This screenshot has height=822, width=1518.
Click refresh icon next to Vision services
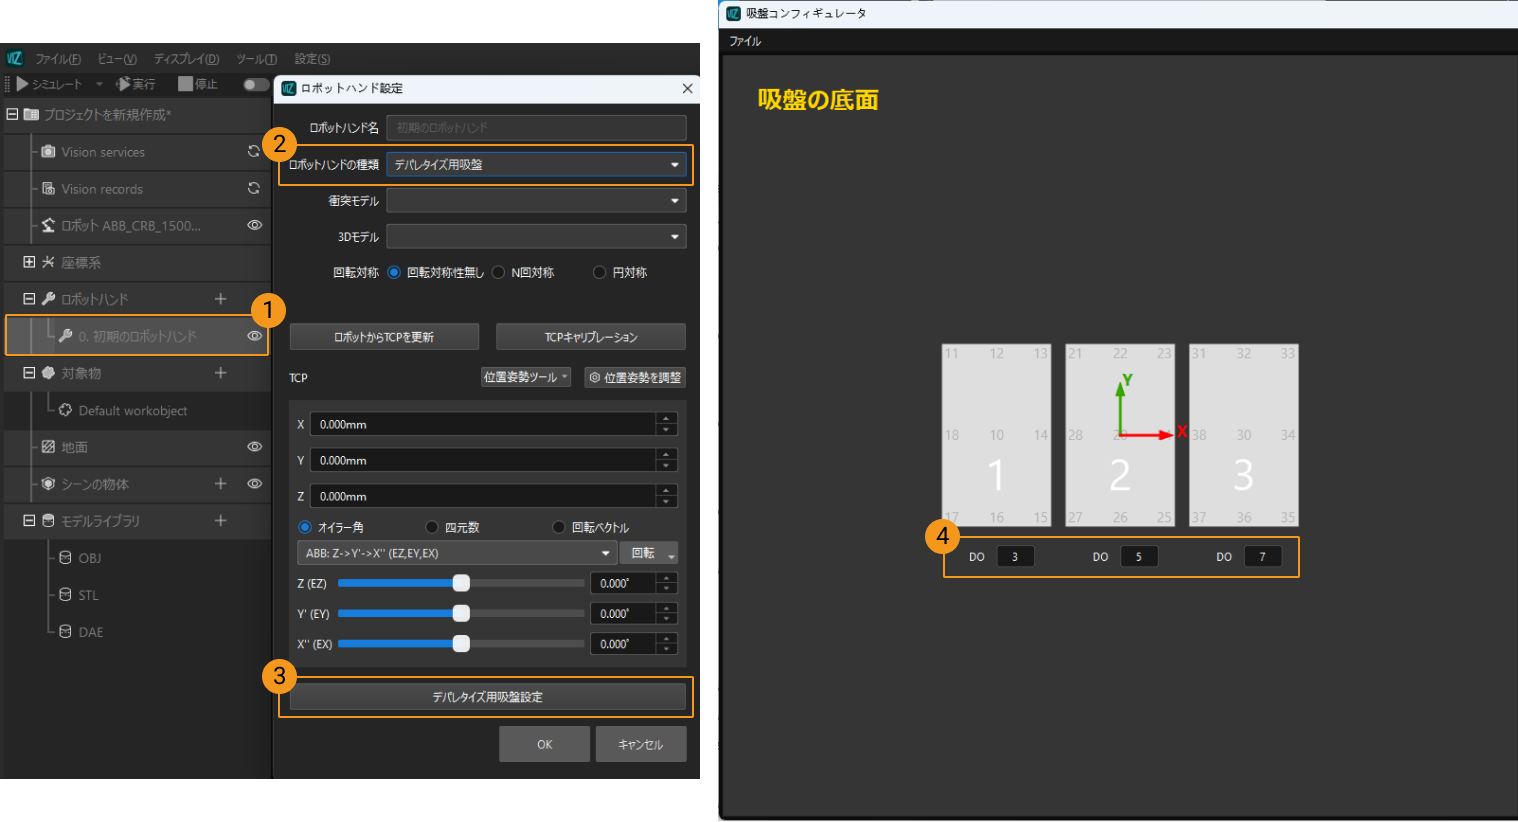(x=254, y=152)
